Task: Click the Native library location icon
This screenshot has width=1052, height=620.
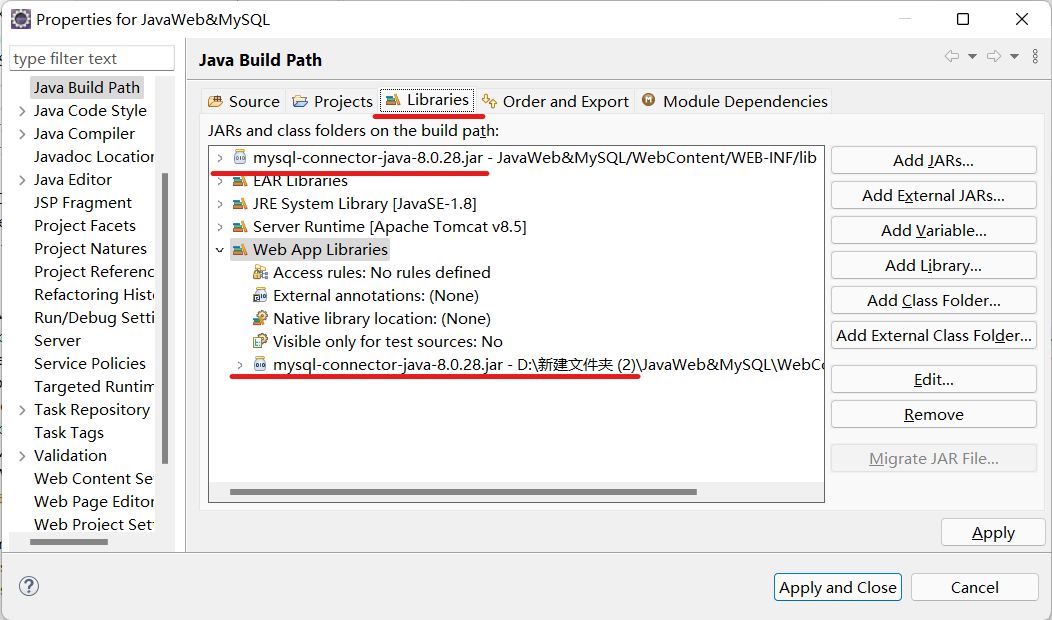Action: 260,318
